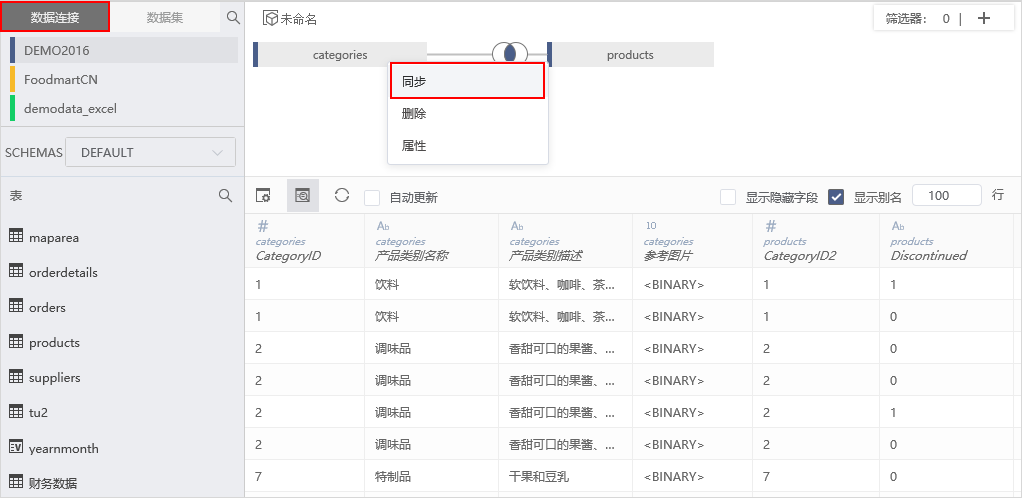1022x498 pixels.
Task: Click the table icon beside maparea
Action: point(16,237)
